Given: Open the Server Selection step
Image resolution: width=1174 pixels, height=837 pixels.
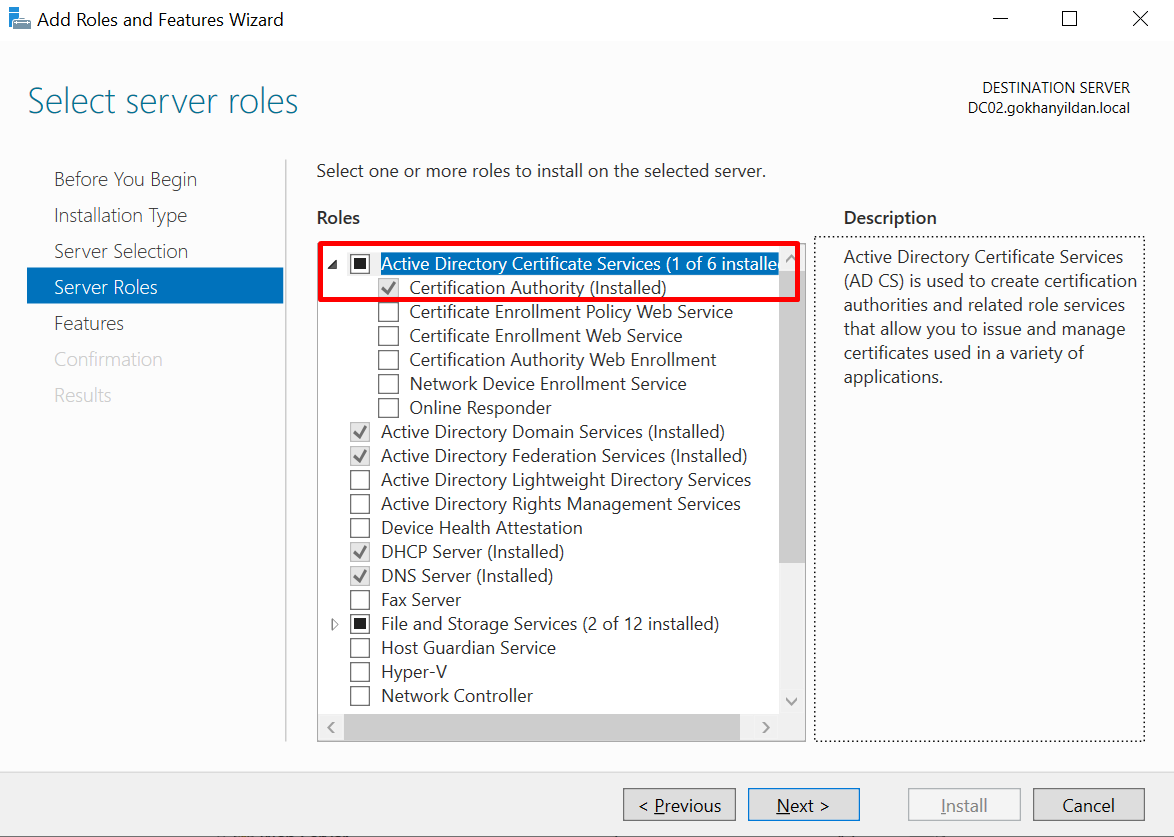Looking at the screenshot, I should 121,251.
